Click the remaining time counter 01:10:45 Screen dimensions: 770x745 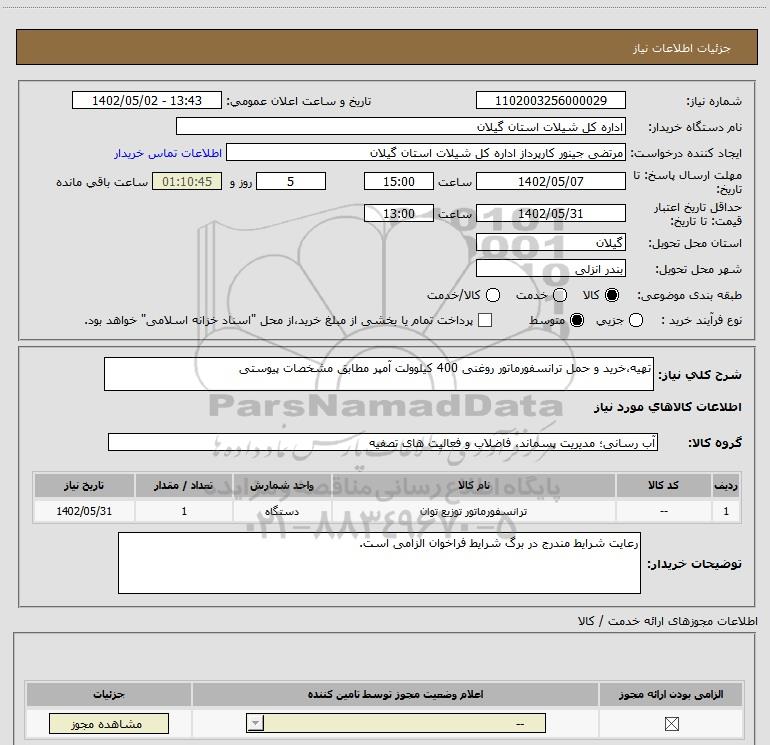click(187, 181)
